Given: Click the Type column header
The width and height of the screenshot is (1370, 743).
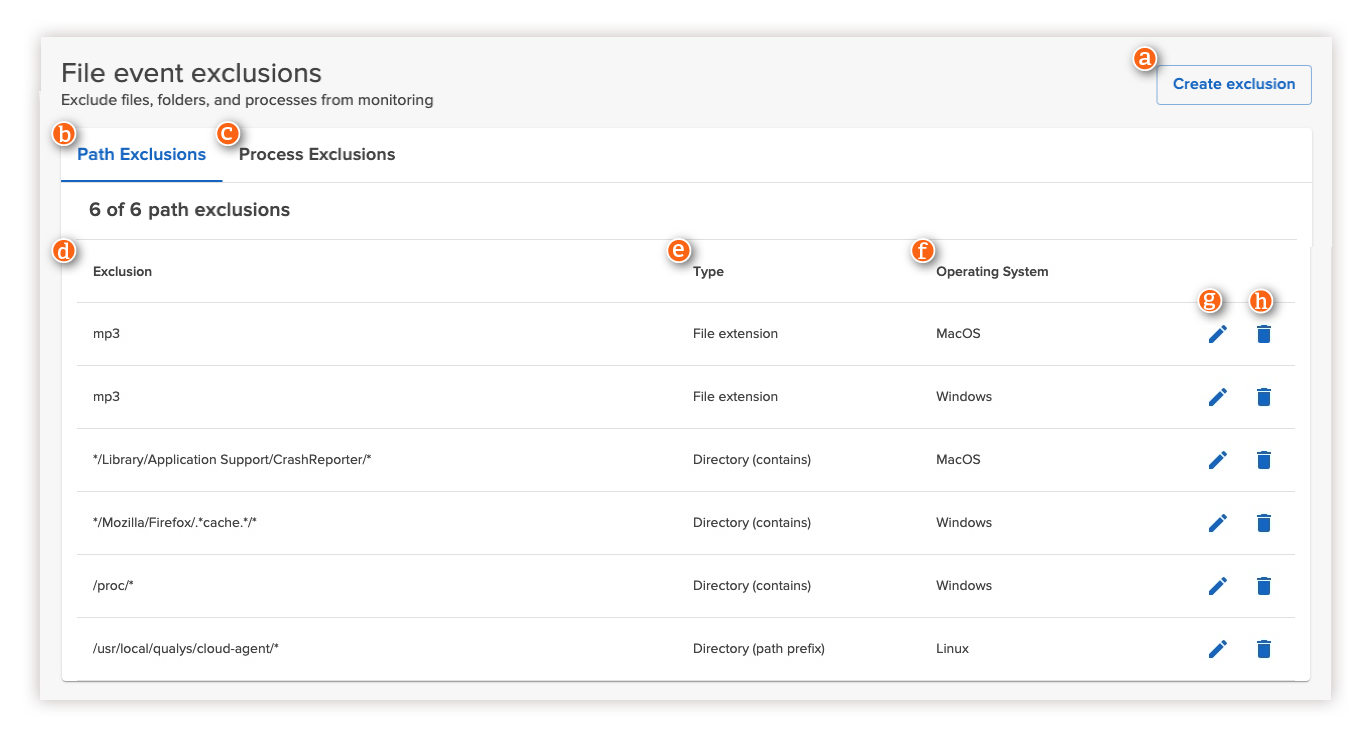Looking at the screenshot, I should 708,271.
